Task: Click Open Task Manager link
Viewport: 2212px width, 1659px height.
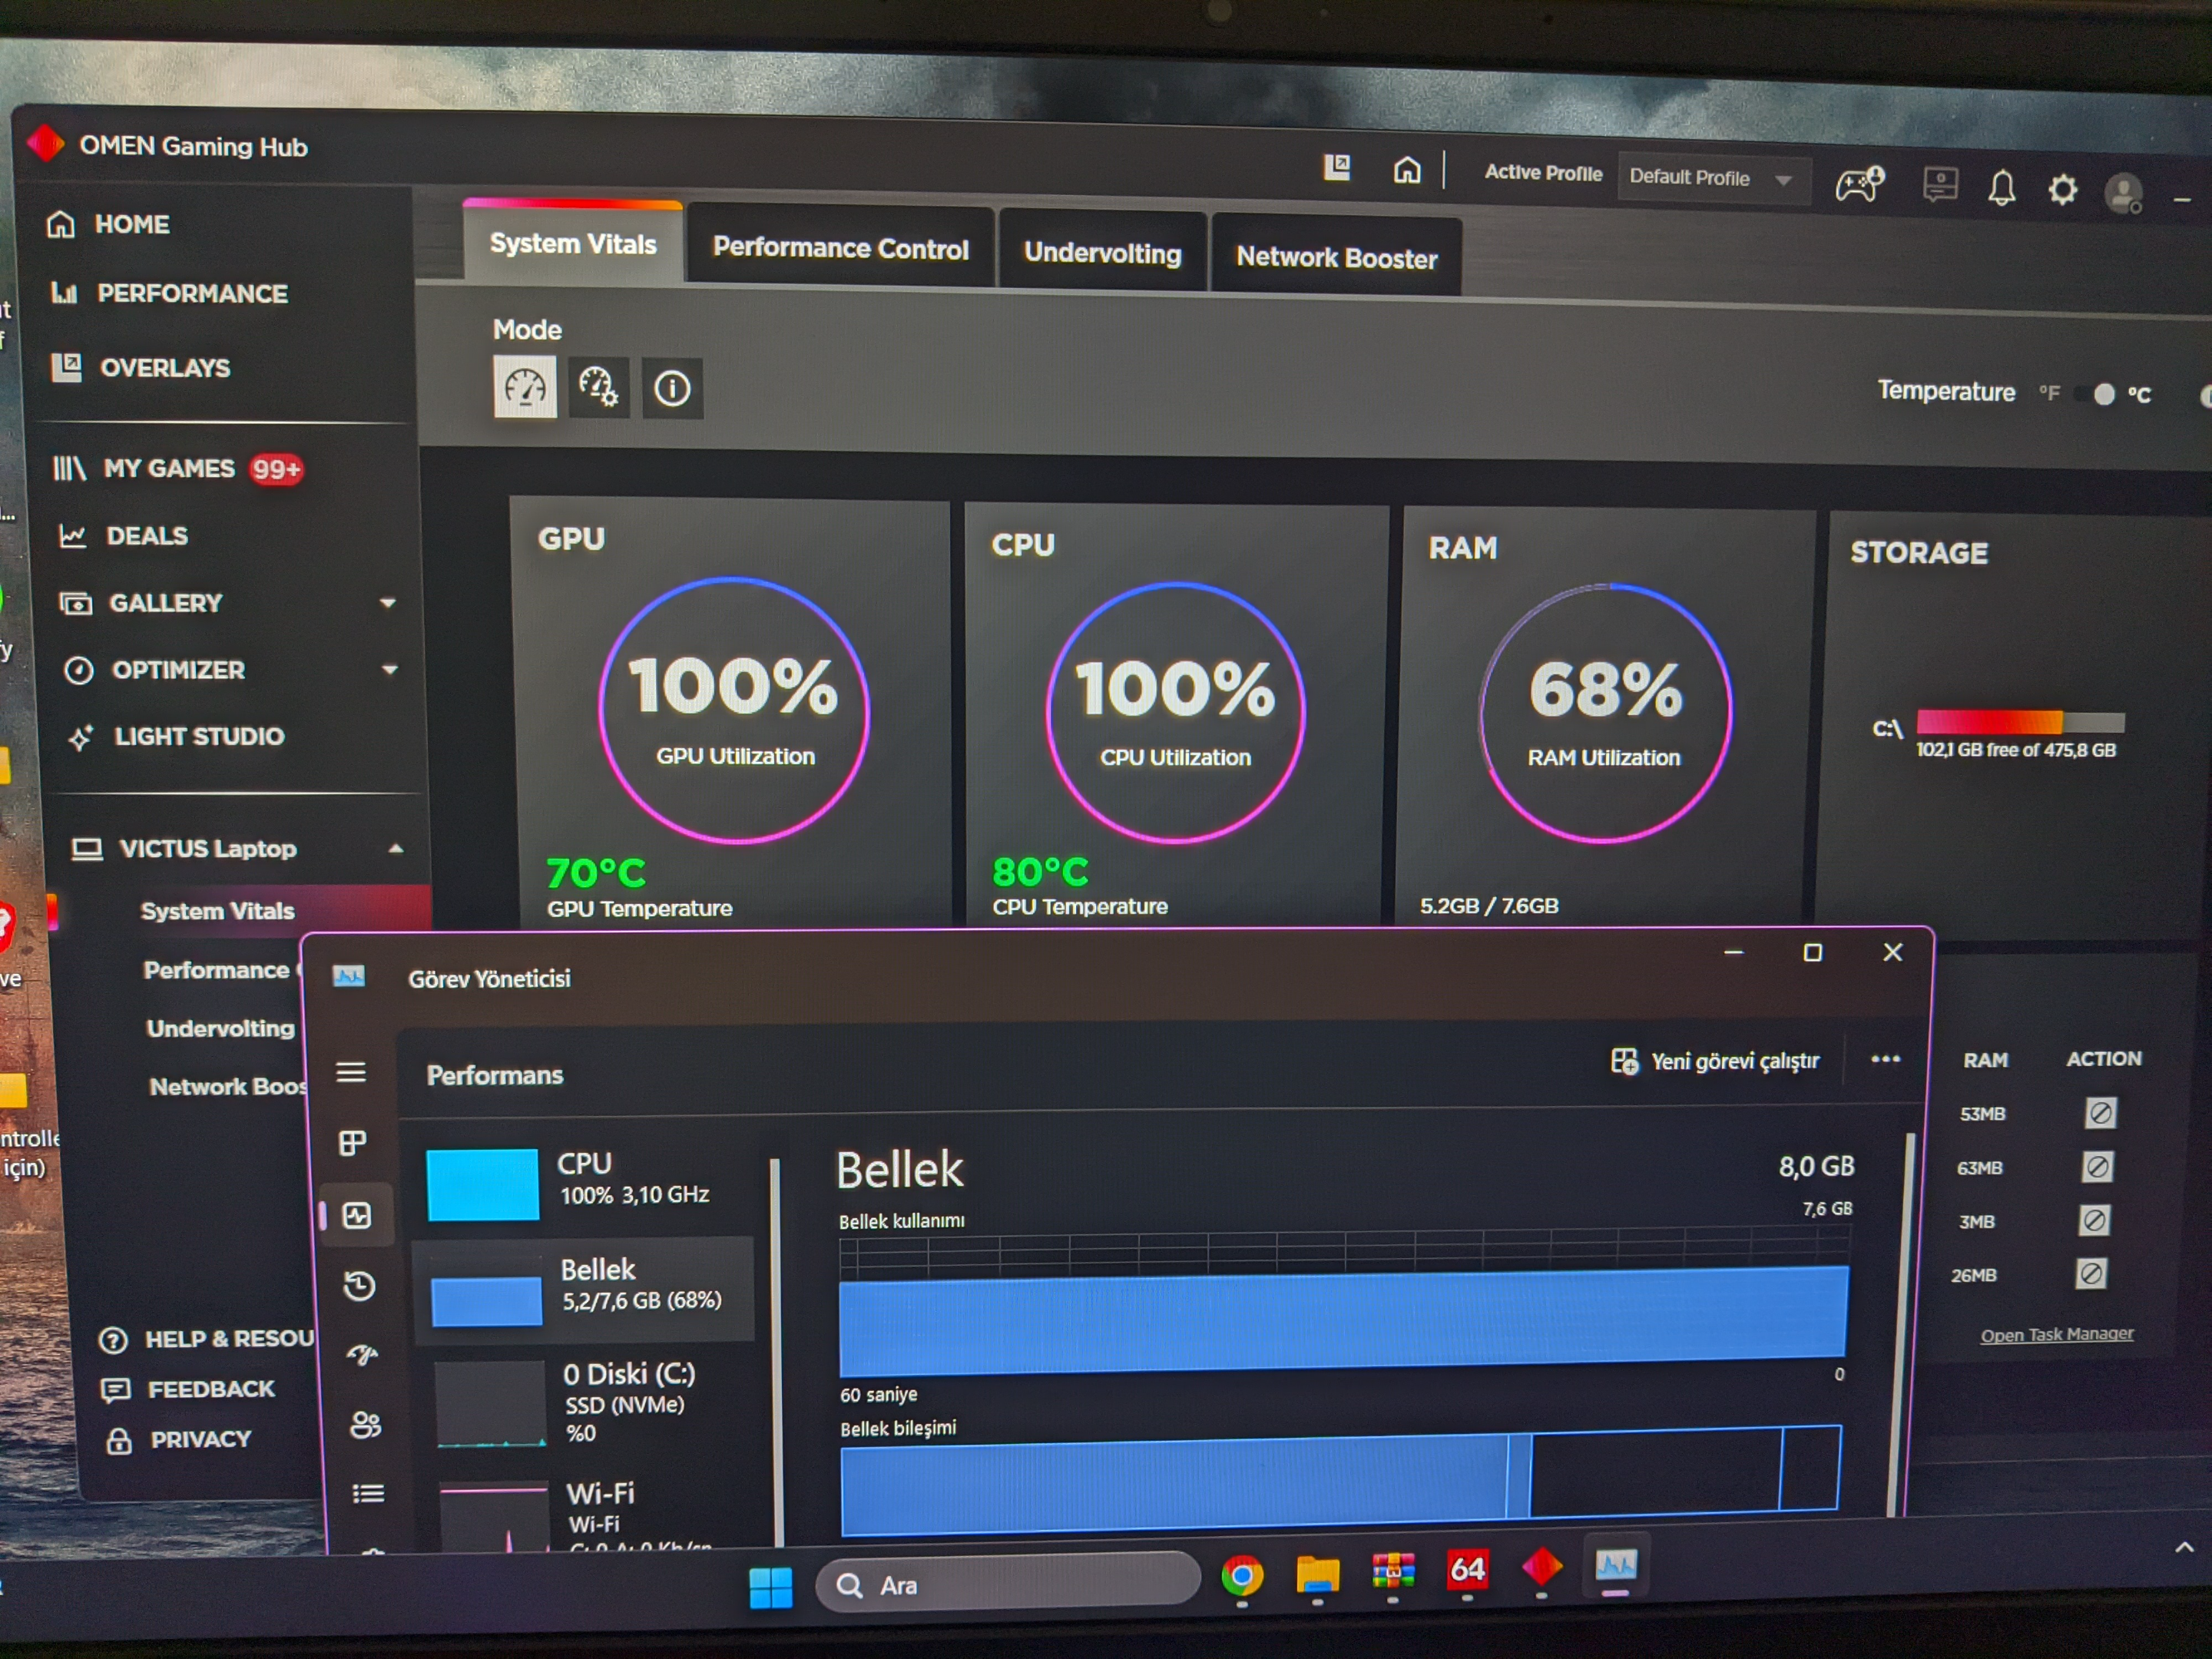Action: [2057, 1334]
